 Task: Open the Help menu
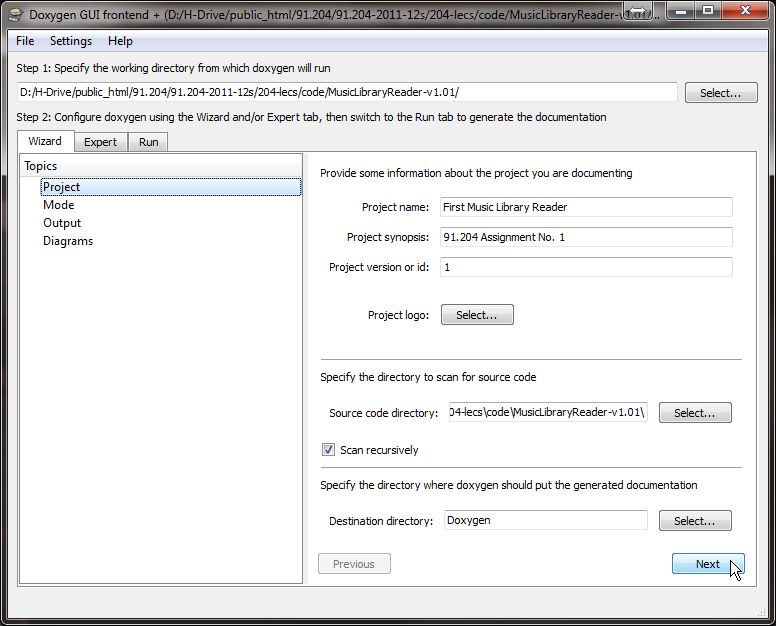(120, 41)
